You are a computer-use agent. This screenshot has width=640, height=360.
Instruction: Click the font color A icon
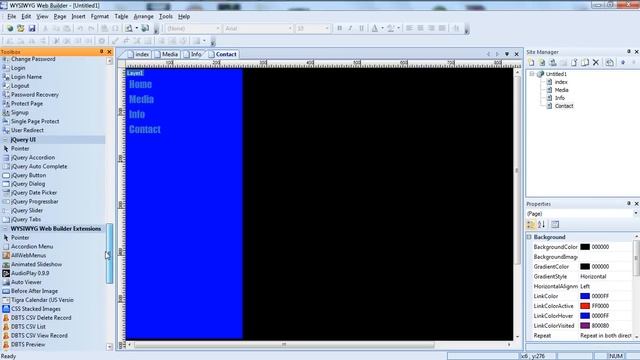(x=375, y=28)
